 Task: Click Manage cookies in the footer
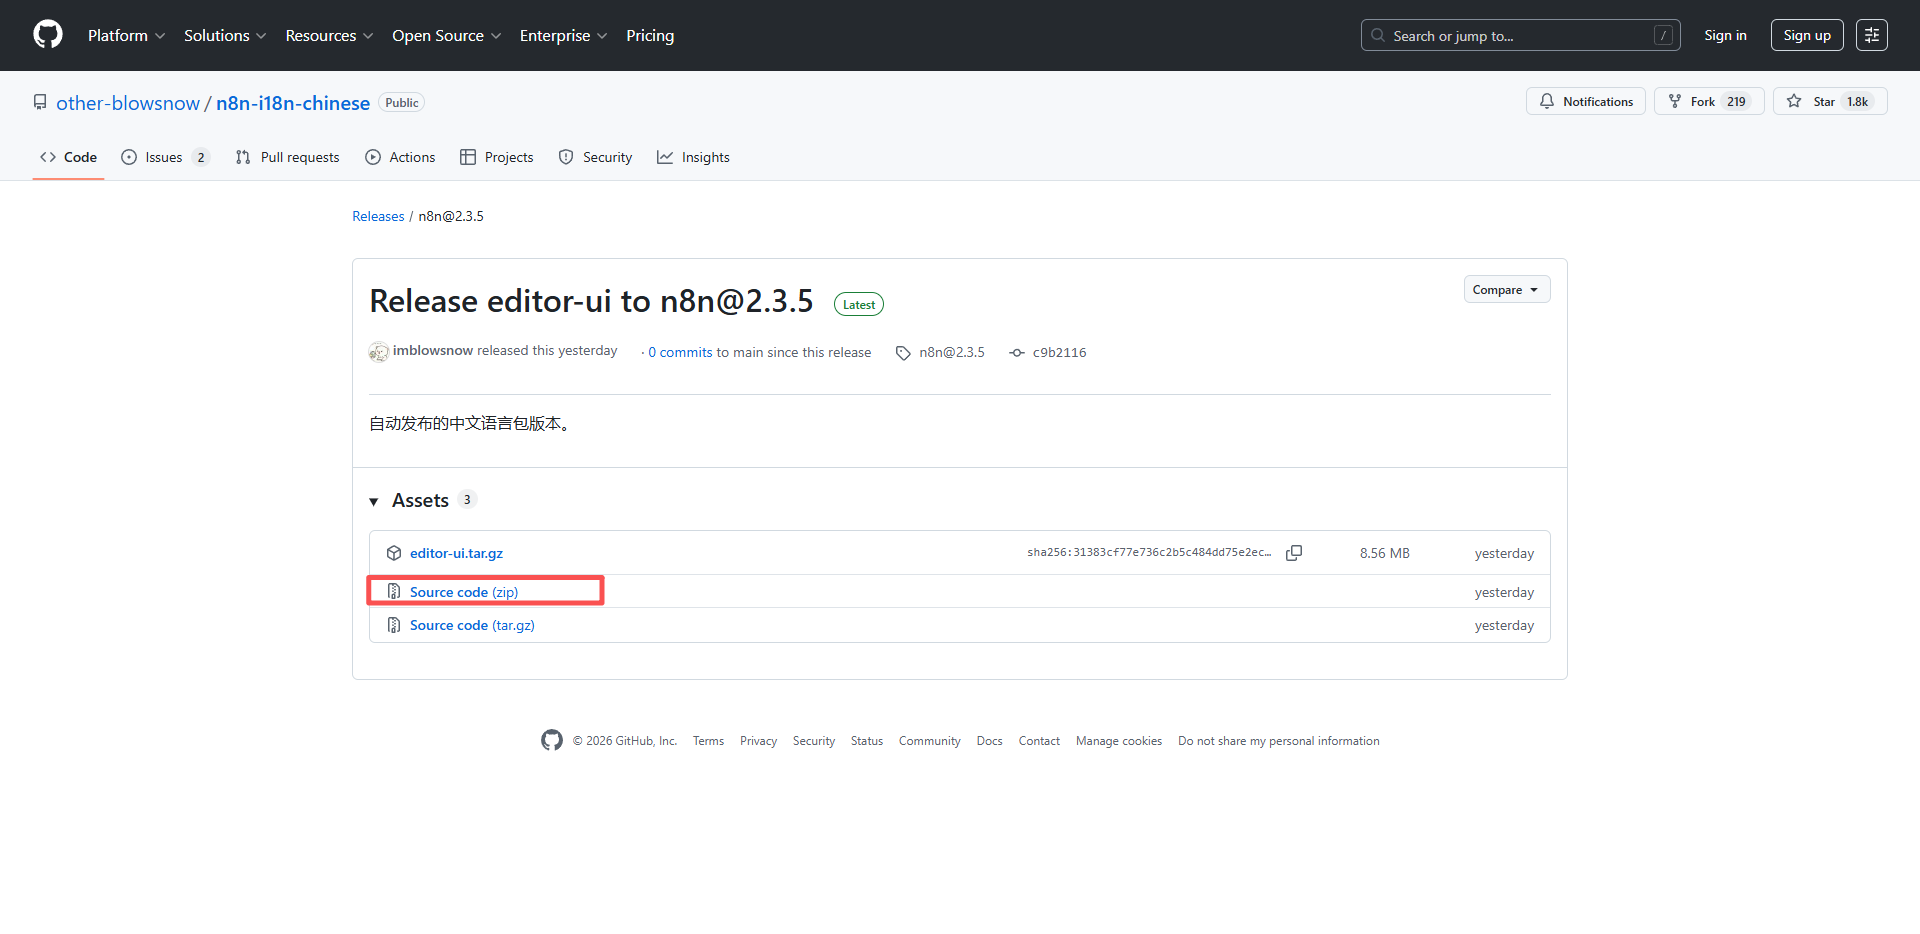[x=1119, y=741]
